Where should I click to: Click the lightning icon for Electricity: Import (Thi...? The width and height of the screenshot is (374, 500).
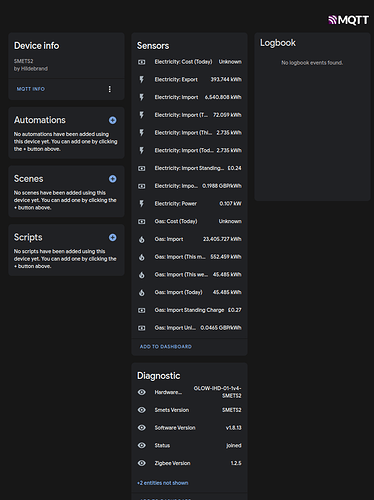tap(142, 133)
